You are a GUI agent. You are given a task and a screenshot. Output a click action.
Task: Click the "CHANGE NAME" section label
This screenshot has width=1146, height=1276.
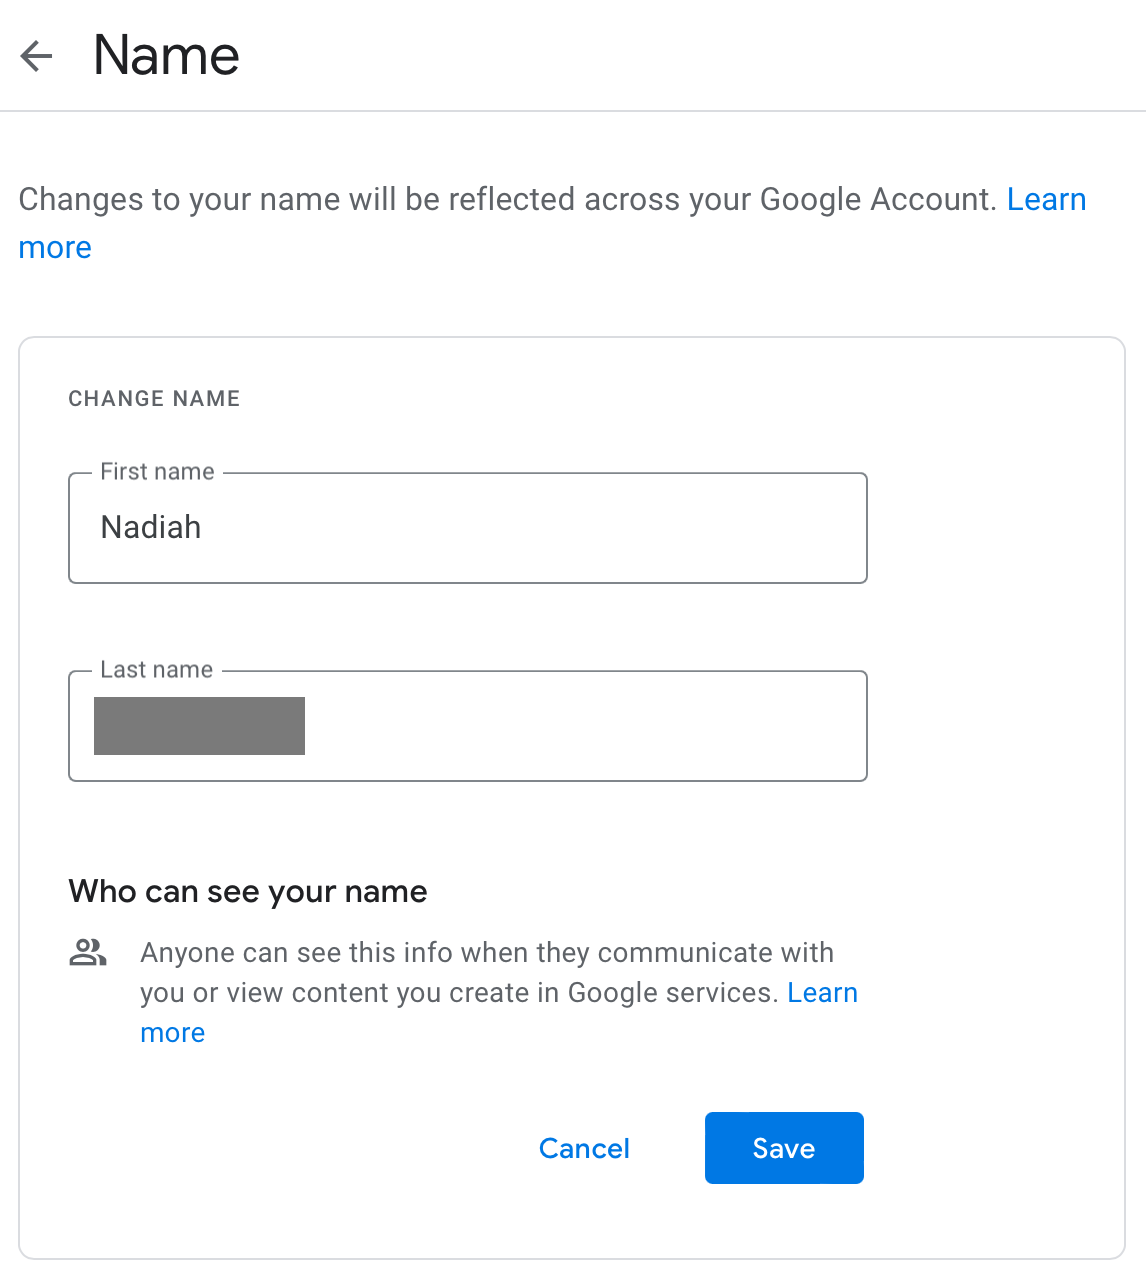[154, 399]
